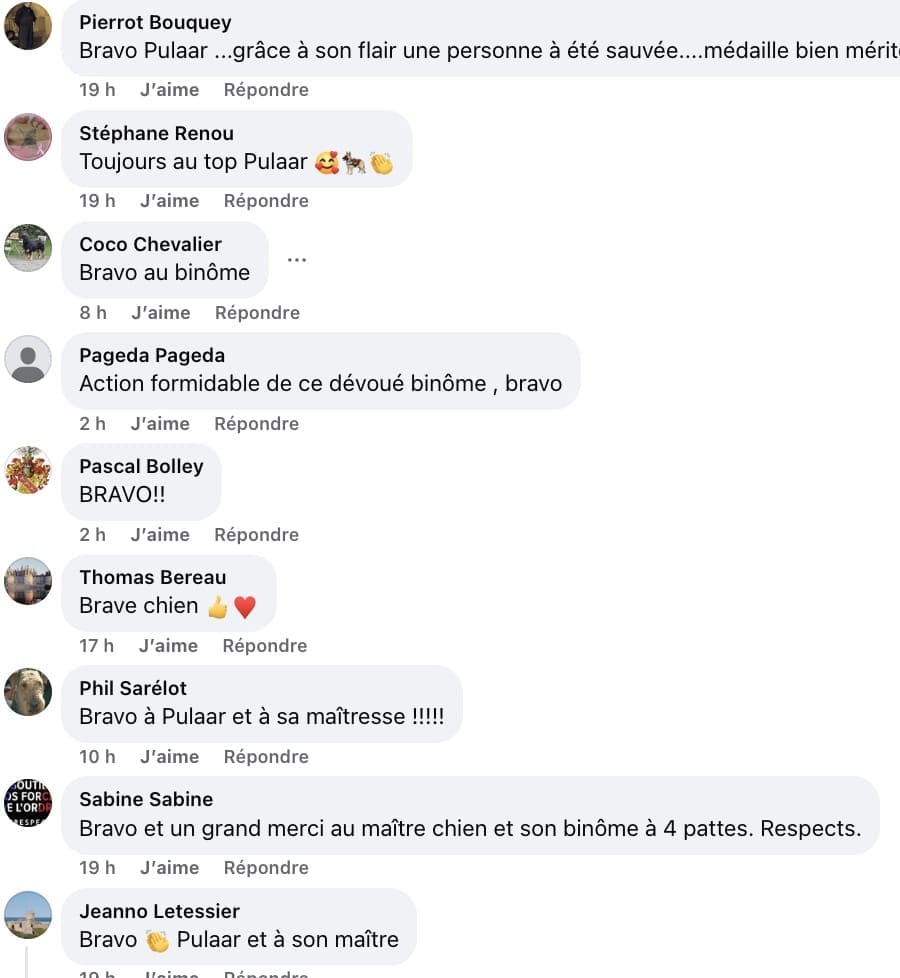900x978 pixels.
Task: Click Sabine Sabine's profile avatar
Action: click(x=28, y=803)
